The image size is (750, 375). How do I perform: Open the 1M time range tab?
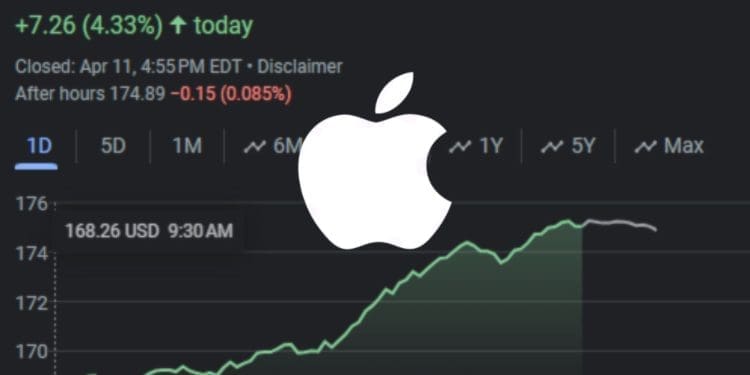click(187, 146)
